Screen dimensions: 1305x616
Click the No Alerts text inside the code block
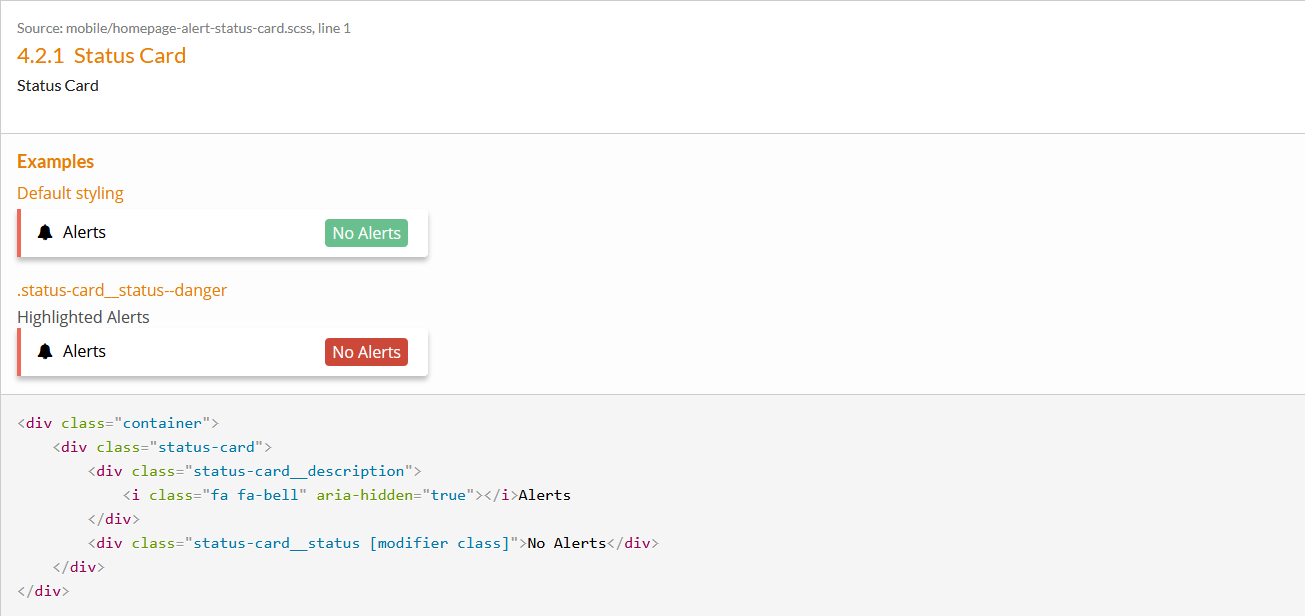(567, 543)
